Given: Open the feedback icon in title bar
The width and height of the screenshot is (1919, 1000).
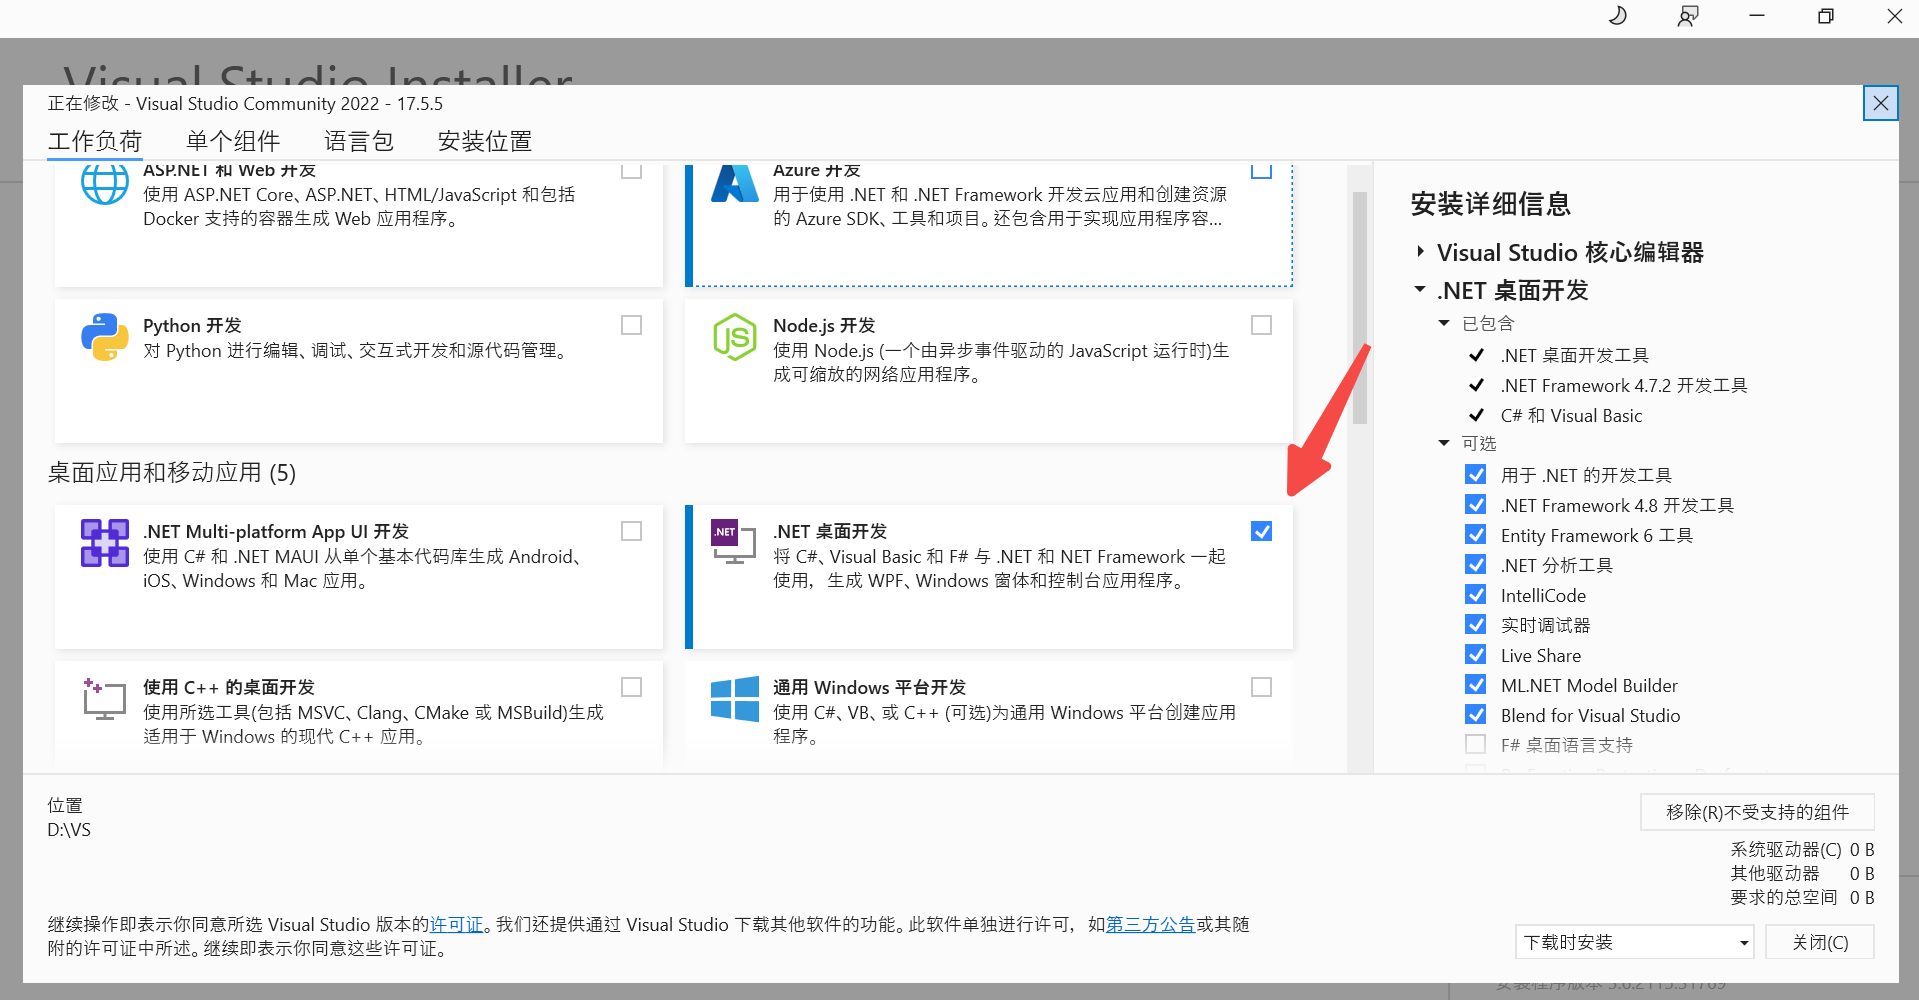Looking at the screenshot, I should click(1687, 16).
